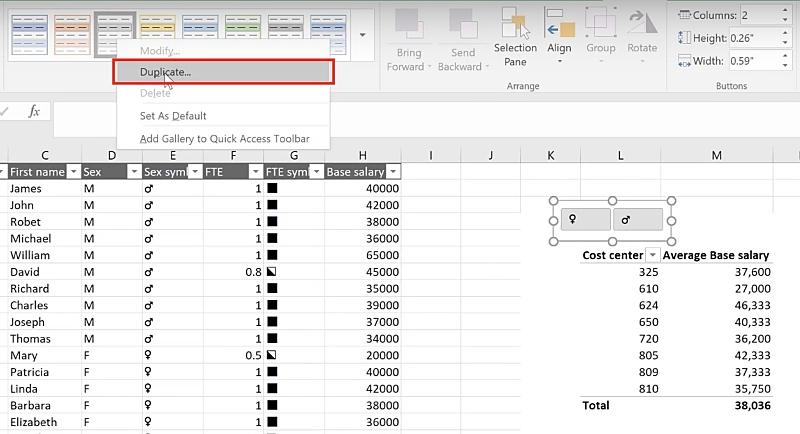This screenshot has height=434, width=800.
Task: Click Add Gallery to Quick Access Toolbar
Action: coord(224,138)
